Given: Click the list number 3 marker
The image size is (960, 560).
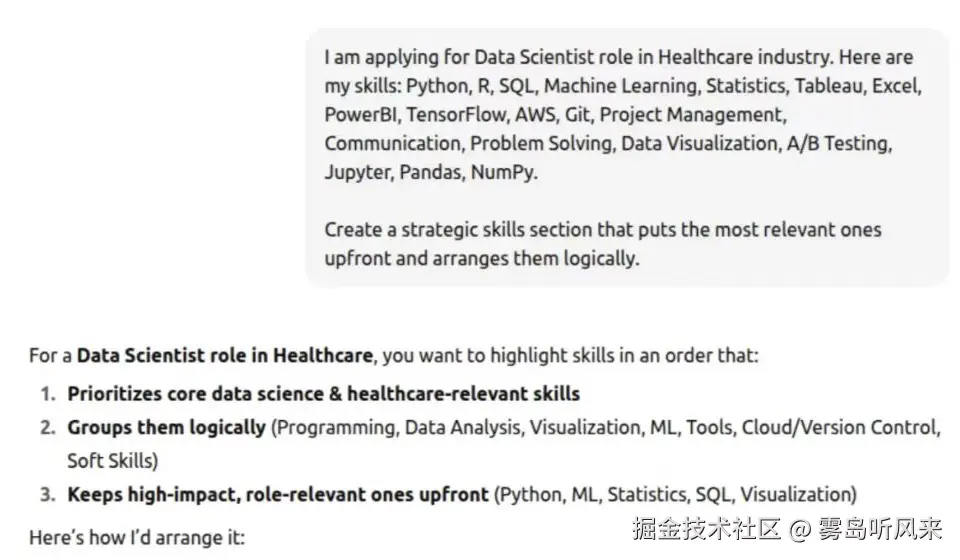Looking at the screenshot, I should coord(47,494).
